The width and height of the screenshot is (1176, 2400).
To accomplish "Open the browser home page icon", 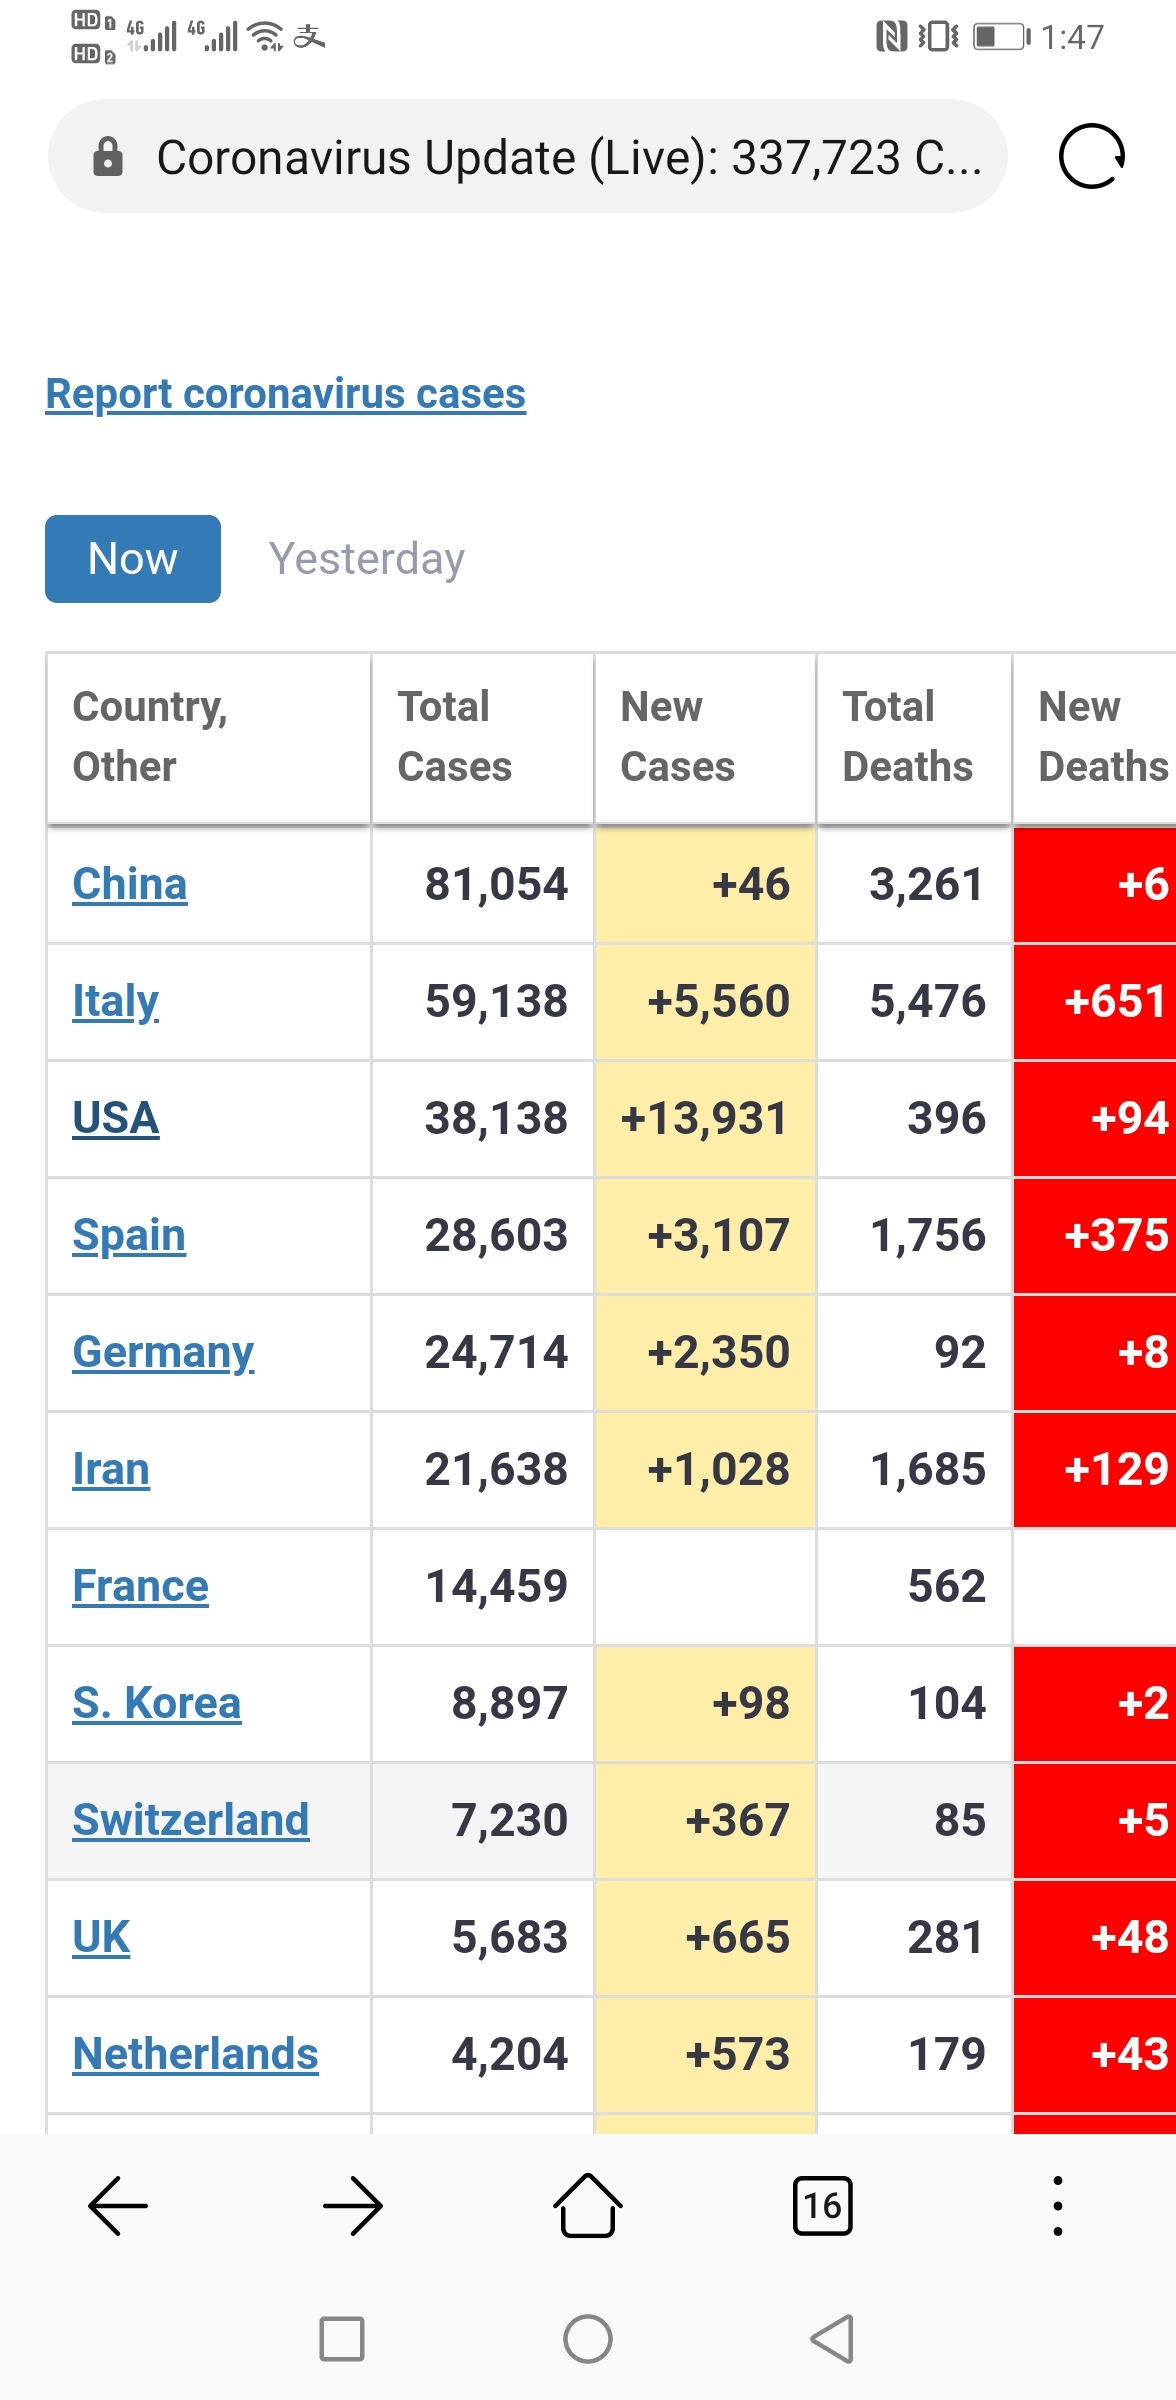I will pos(588,2205).
